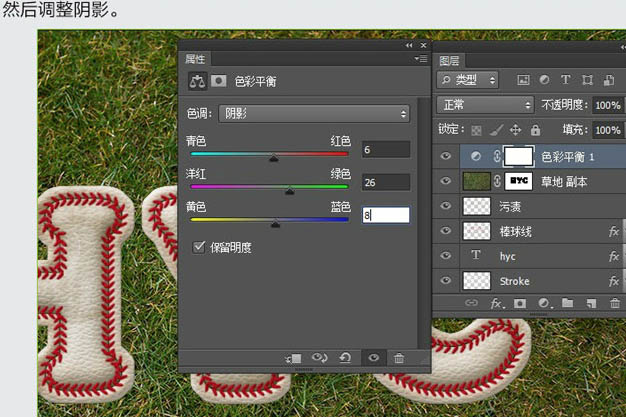
Task: Delete this adjustment layer trash icon in Properties
Action: point(399,358)
